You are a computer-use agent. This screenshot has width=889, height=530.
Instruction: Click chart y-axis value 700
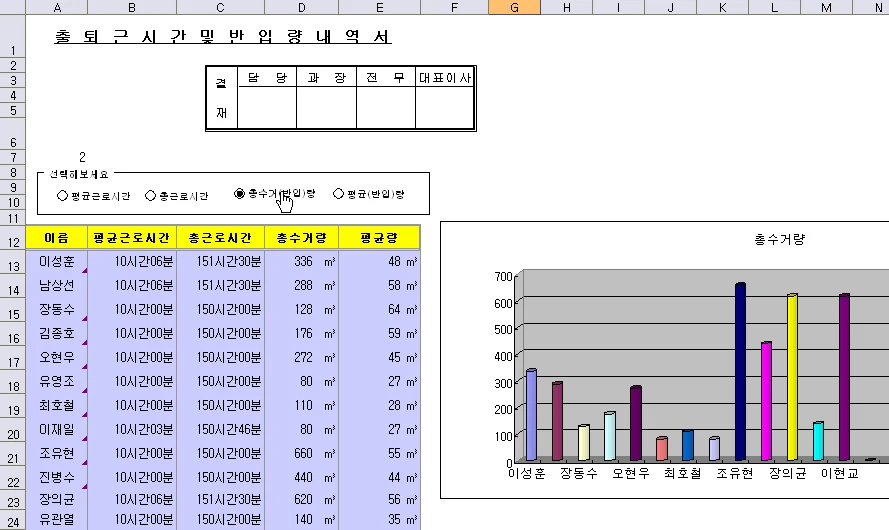click(x=503, y=277)
